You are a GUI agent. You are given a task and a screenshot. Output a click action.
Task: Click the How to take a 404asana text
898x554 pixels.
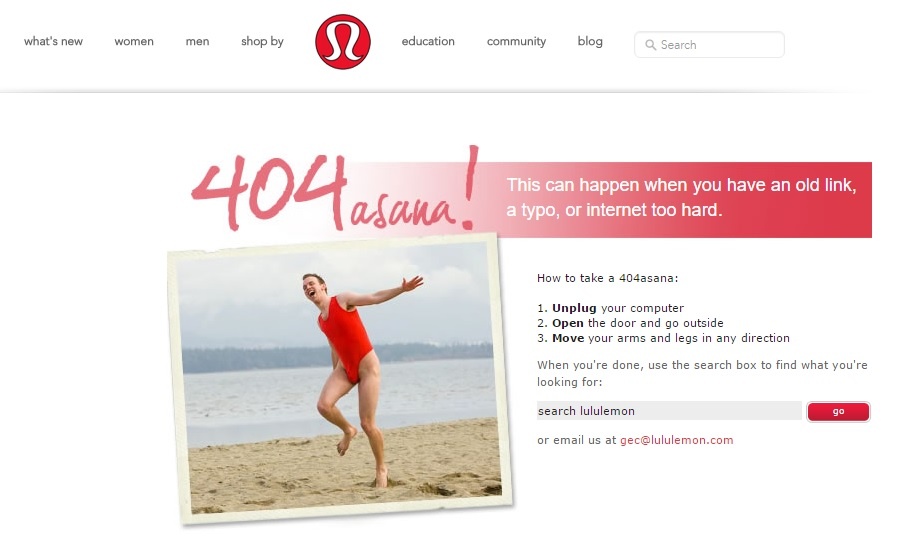[607, 278]
